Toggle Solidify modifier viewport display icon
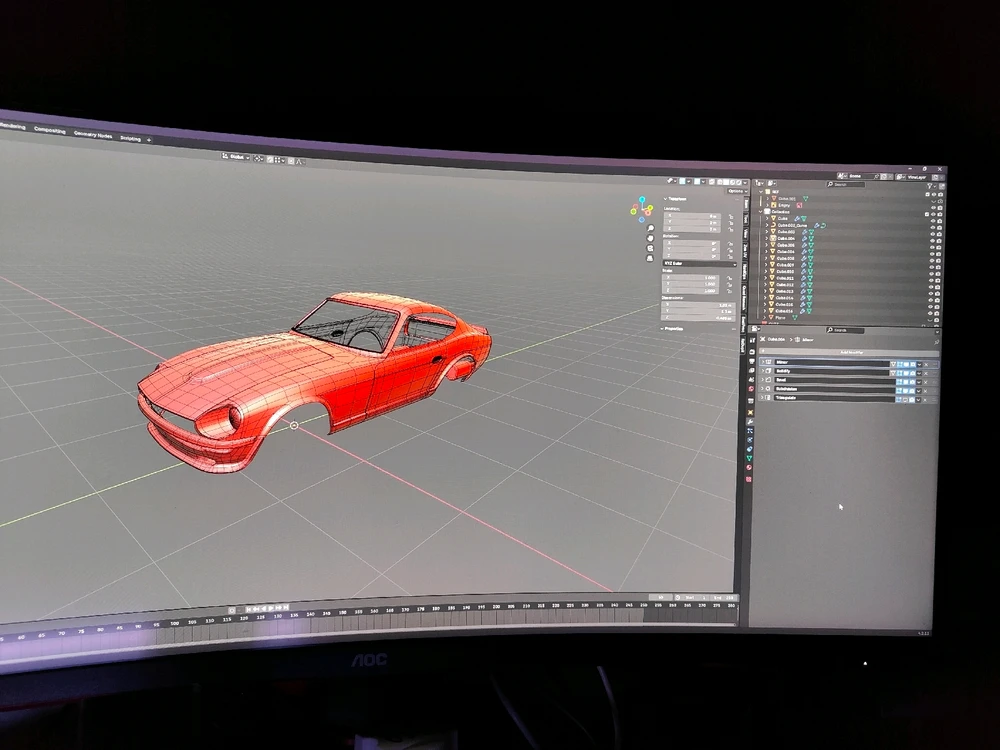1000x750 pixels. pyautogui.click(x=907, y=371)
